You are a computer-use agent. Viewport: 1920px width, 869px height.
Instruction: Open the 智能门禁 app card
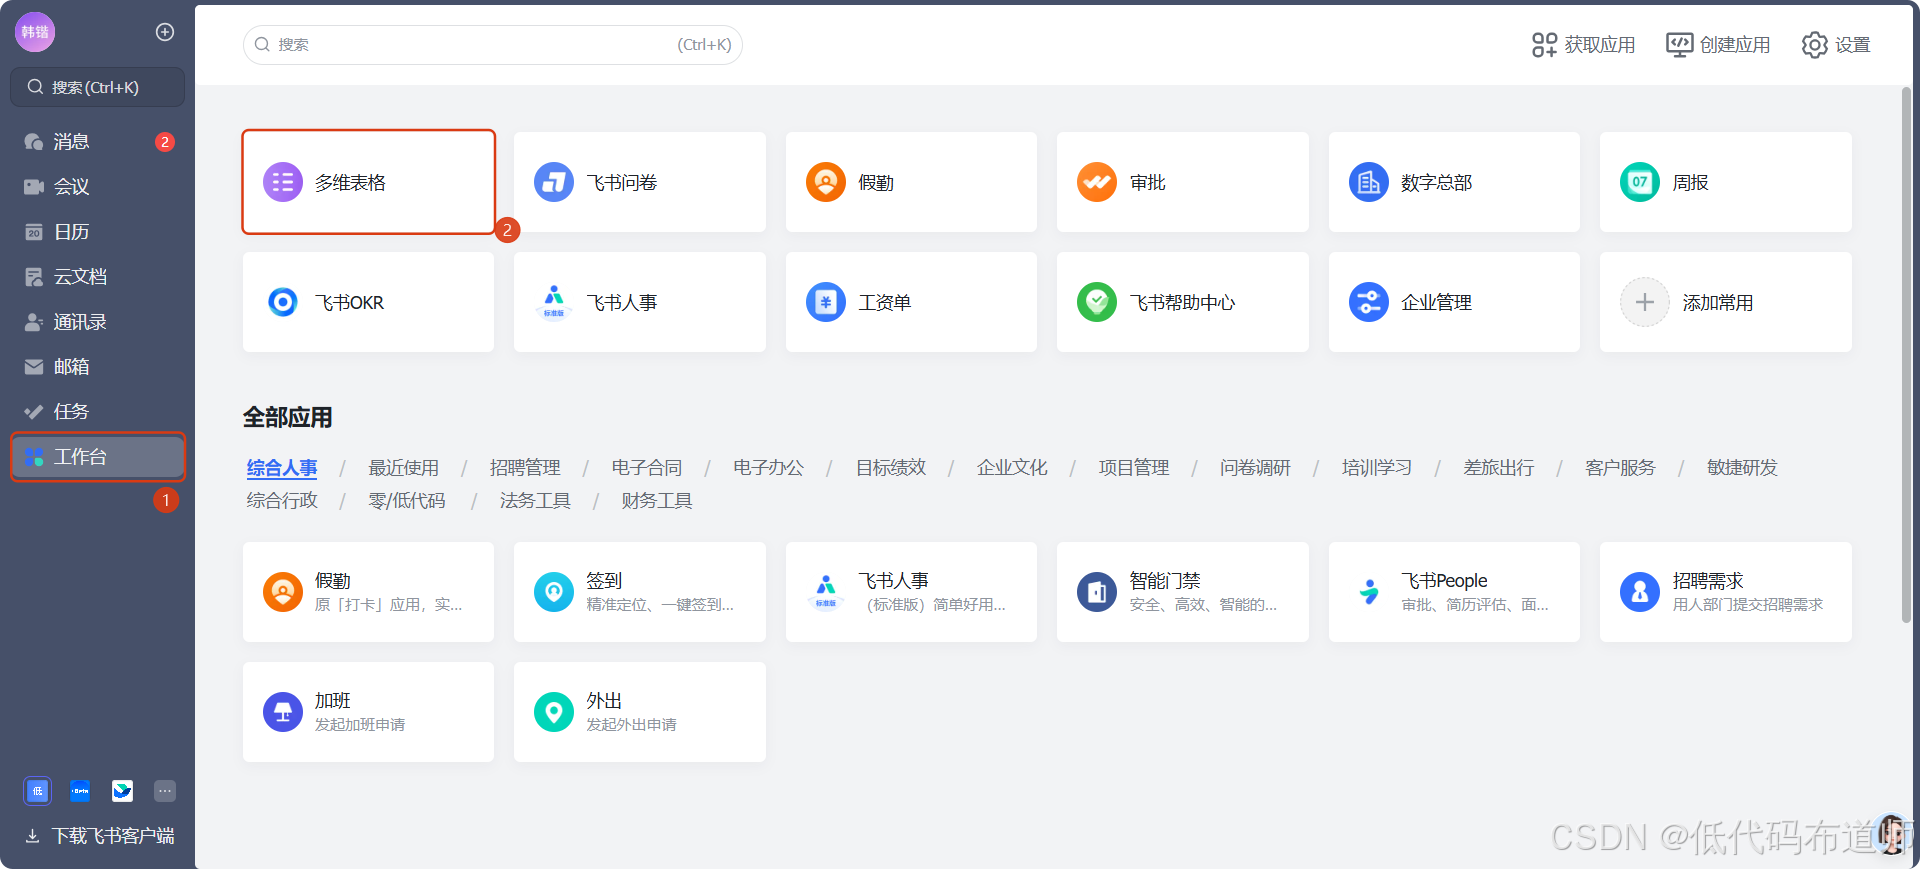click(x=1183, y=592)
